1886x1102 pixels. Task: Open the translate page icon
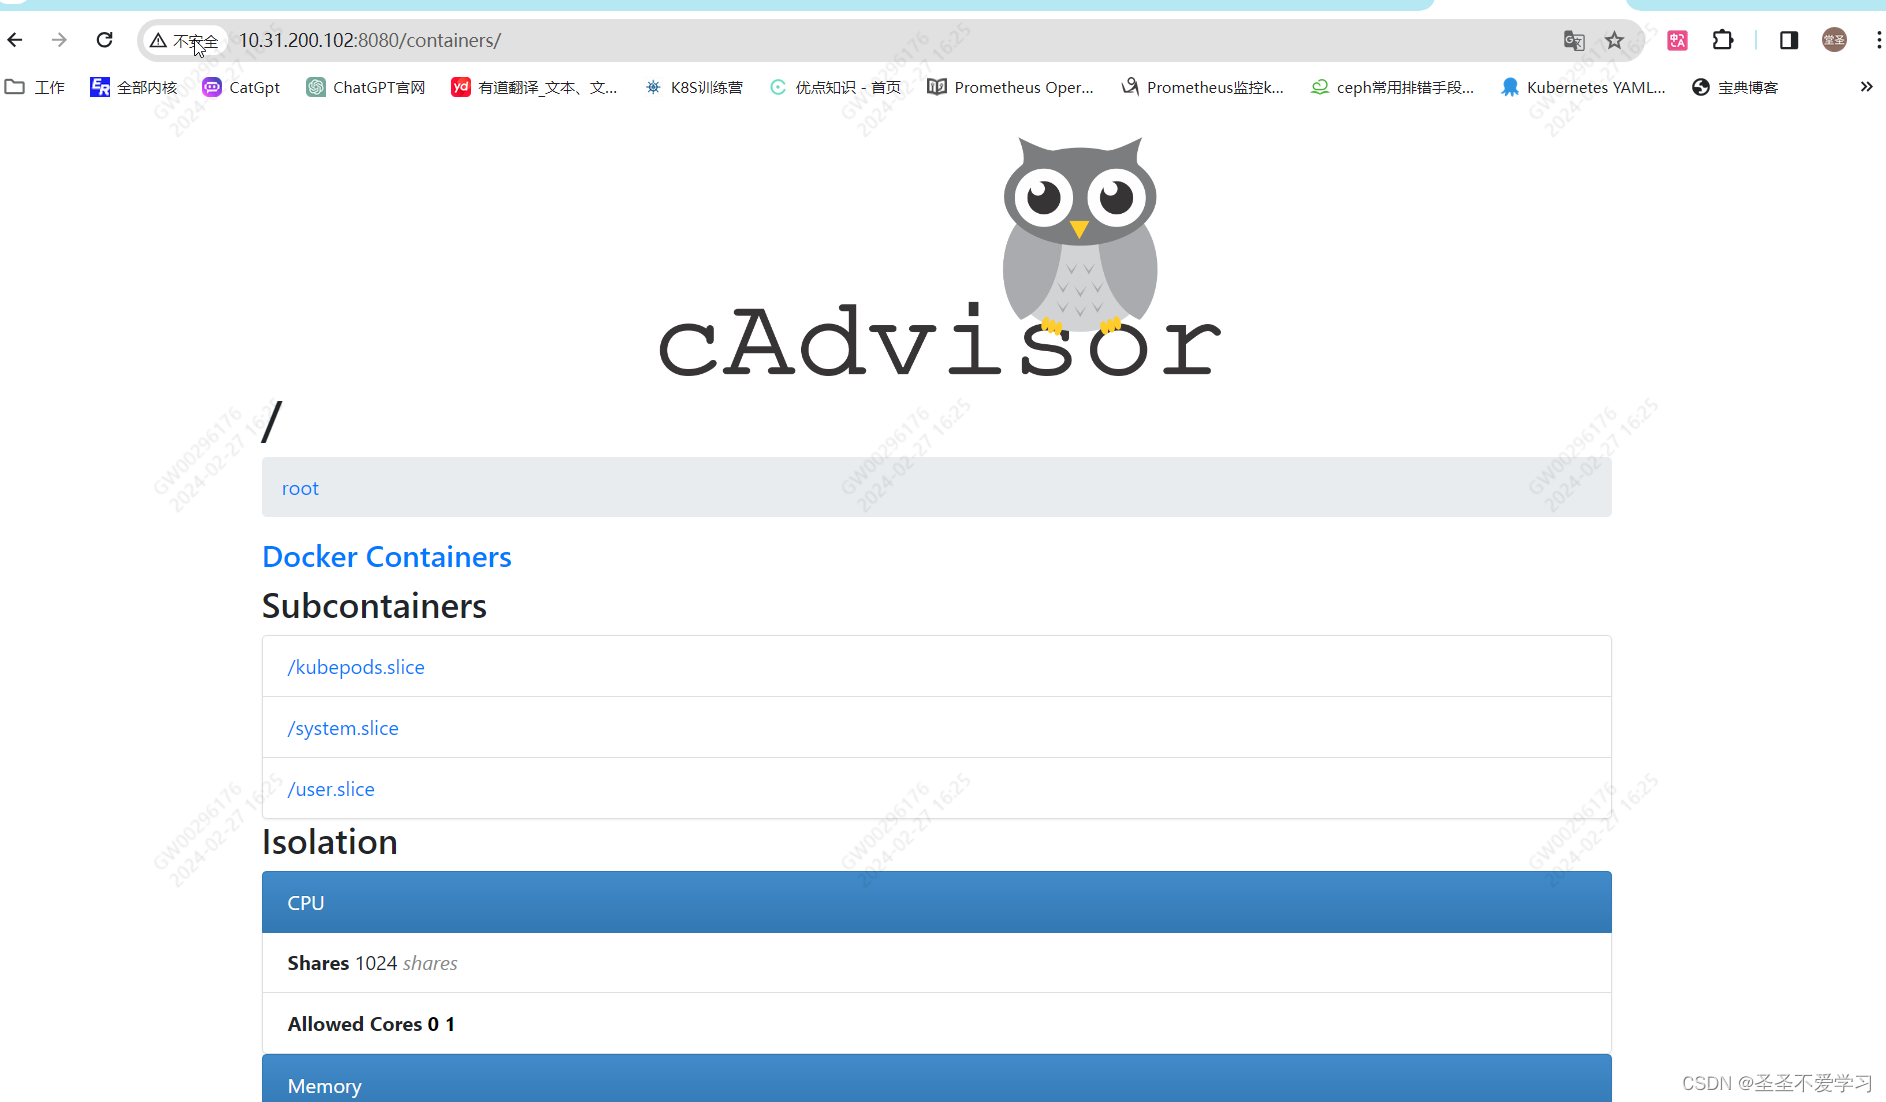pyautogui.click(x=1574, y=41)
